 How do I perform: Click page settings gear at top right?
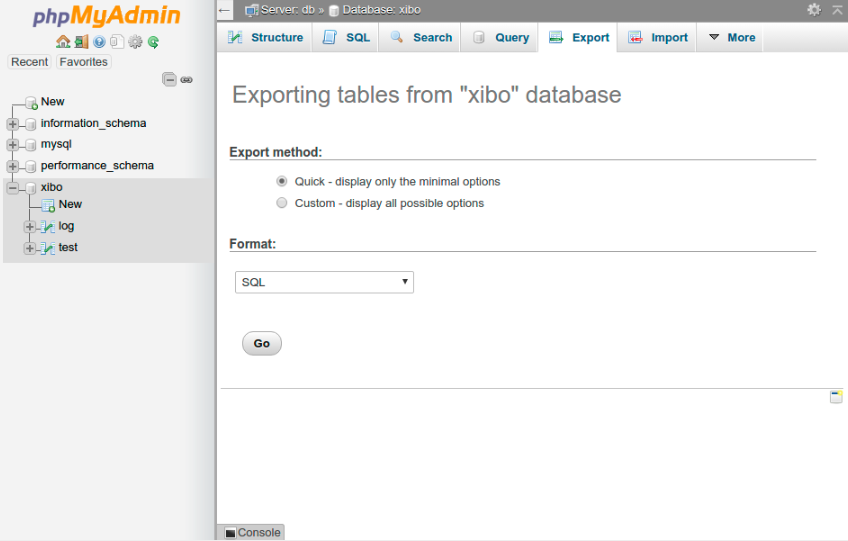pos(814,9)
